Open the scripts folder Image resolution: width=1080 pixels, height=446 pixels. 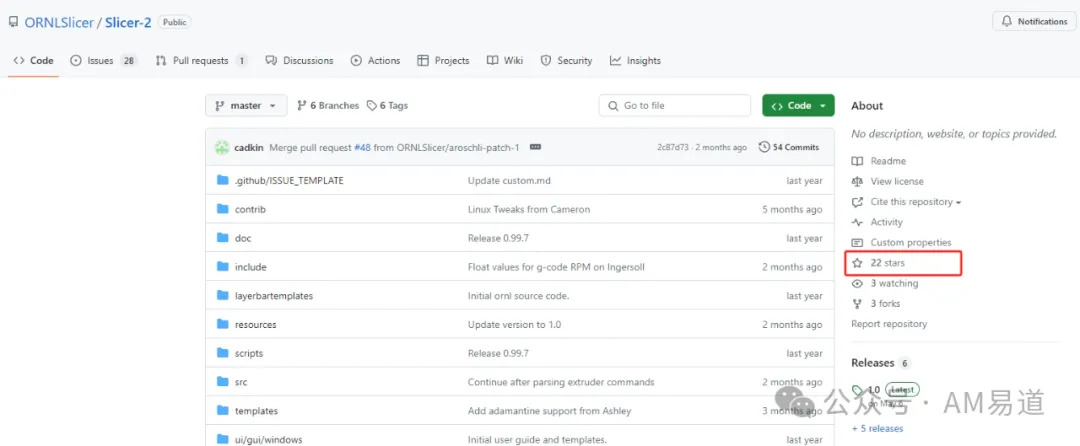click(249, 353)
